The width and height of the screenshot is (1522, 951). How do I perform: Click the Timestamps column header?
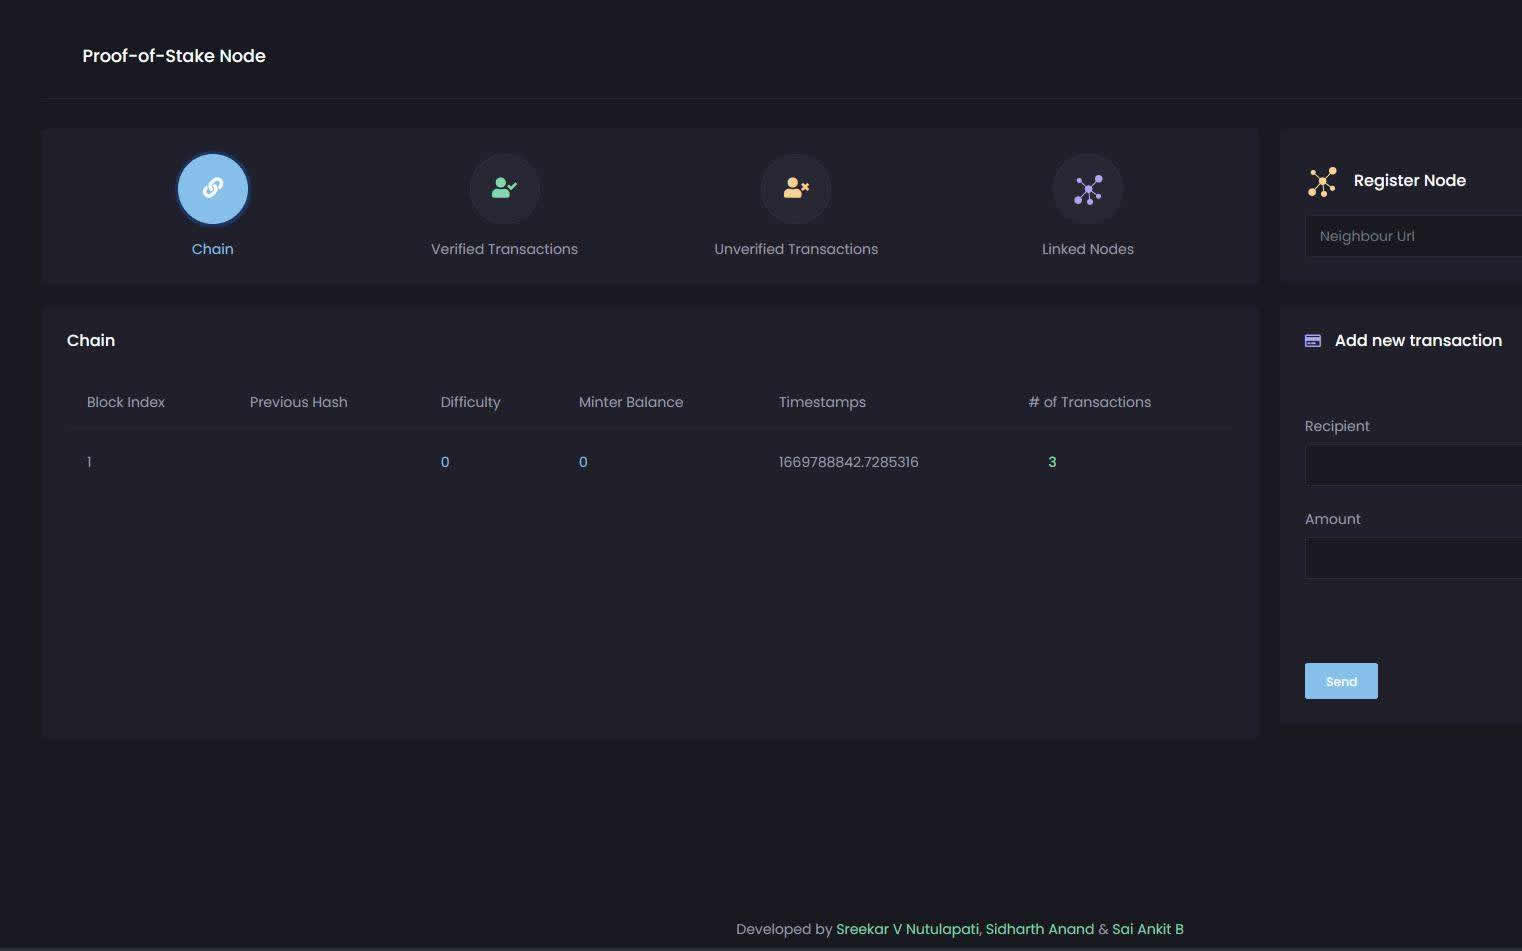point(822,402)
